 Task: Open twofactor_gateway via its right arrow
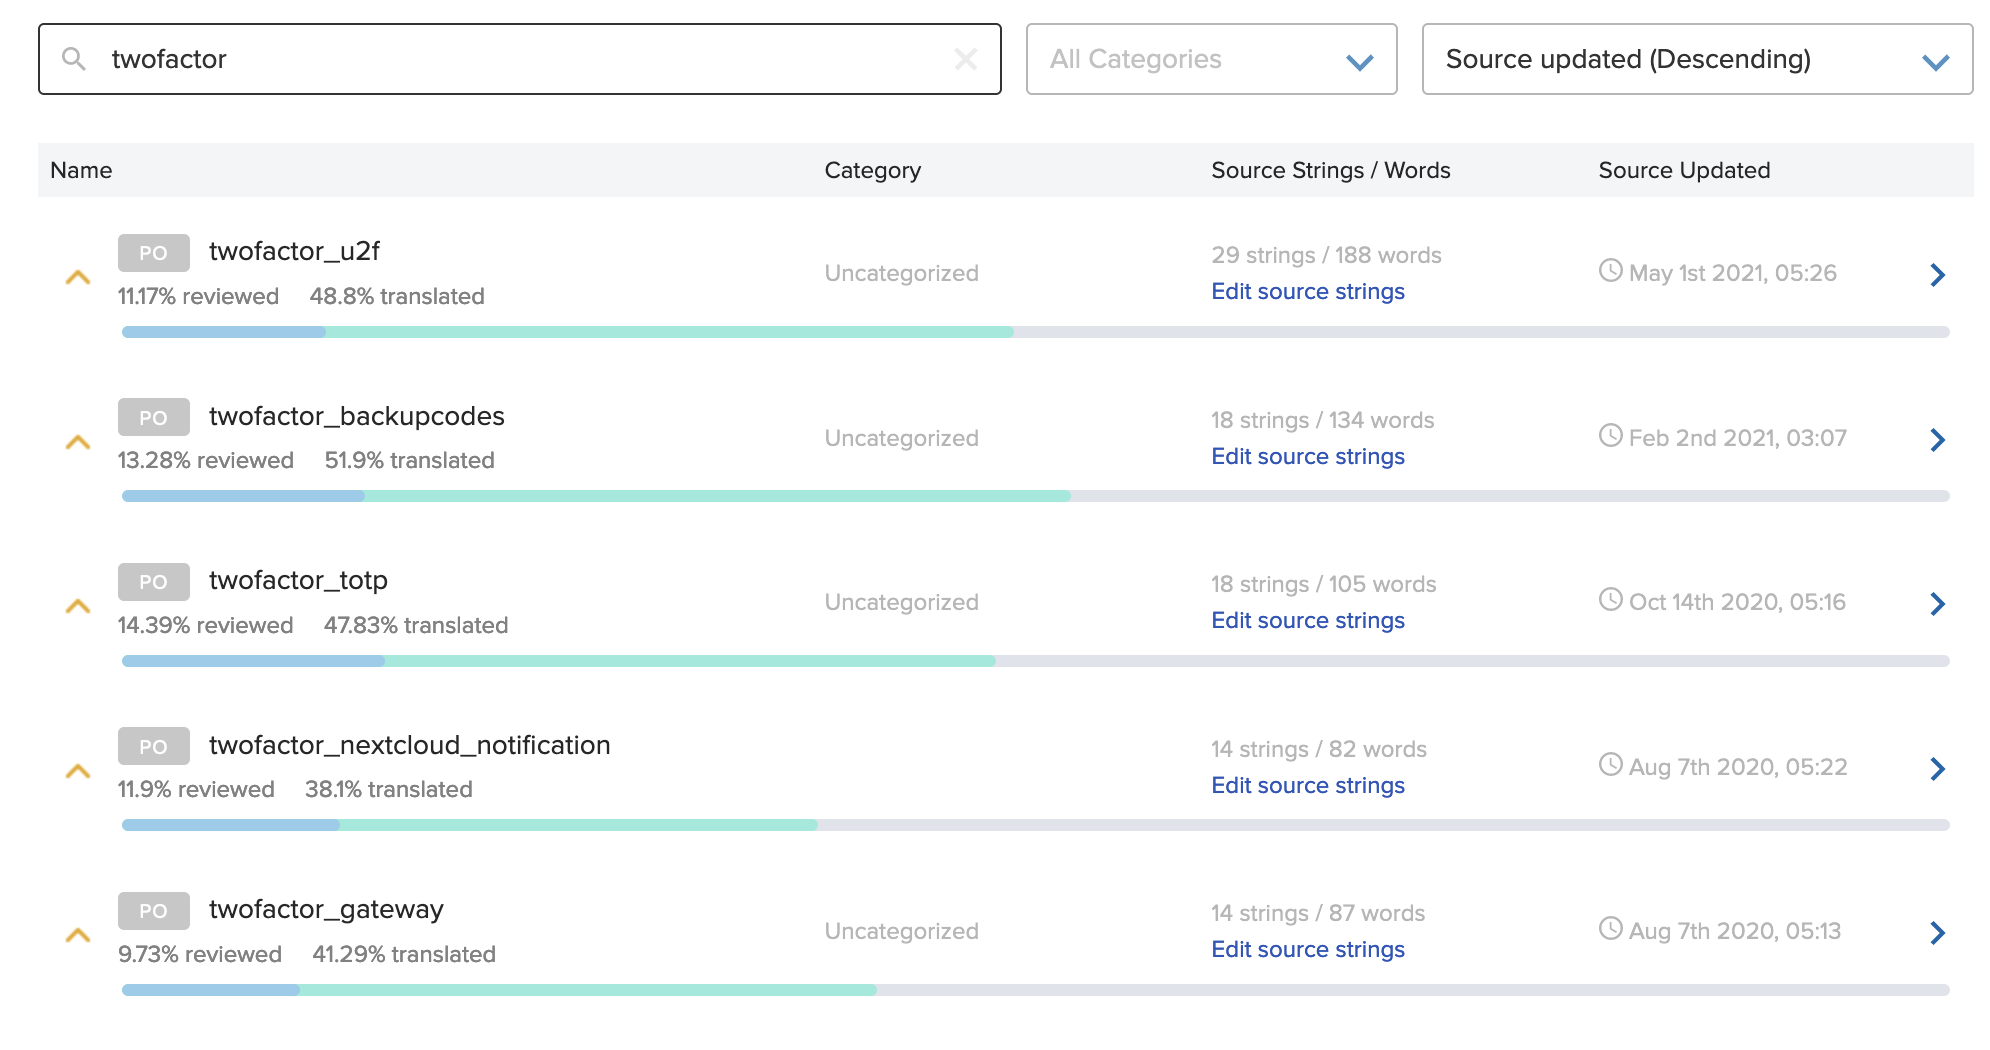(x=1938, y=932)
